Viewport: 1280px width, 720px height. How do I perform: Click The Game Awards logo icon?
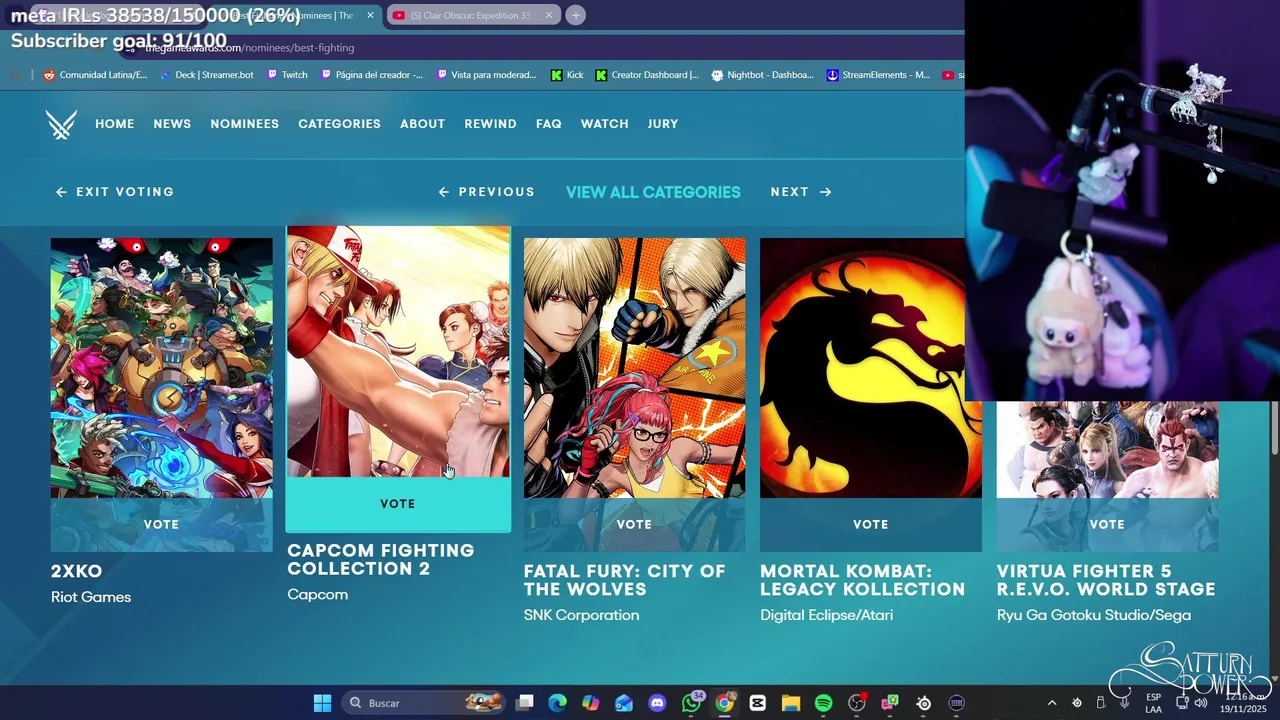point(61,125)
